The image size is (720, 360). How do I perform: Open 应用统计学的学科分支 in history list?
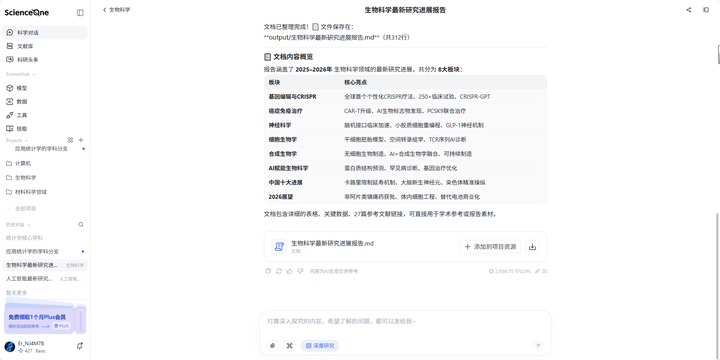click(45, 252)
